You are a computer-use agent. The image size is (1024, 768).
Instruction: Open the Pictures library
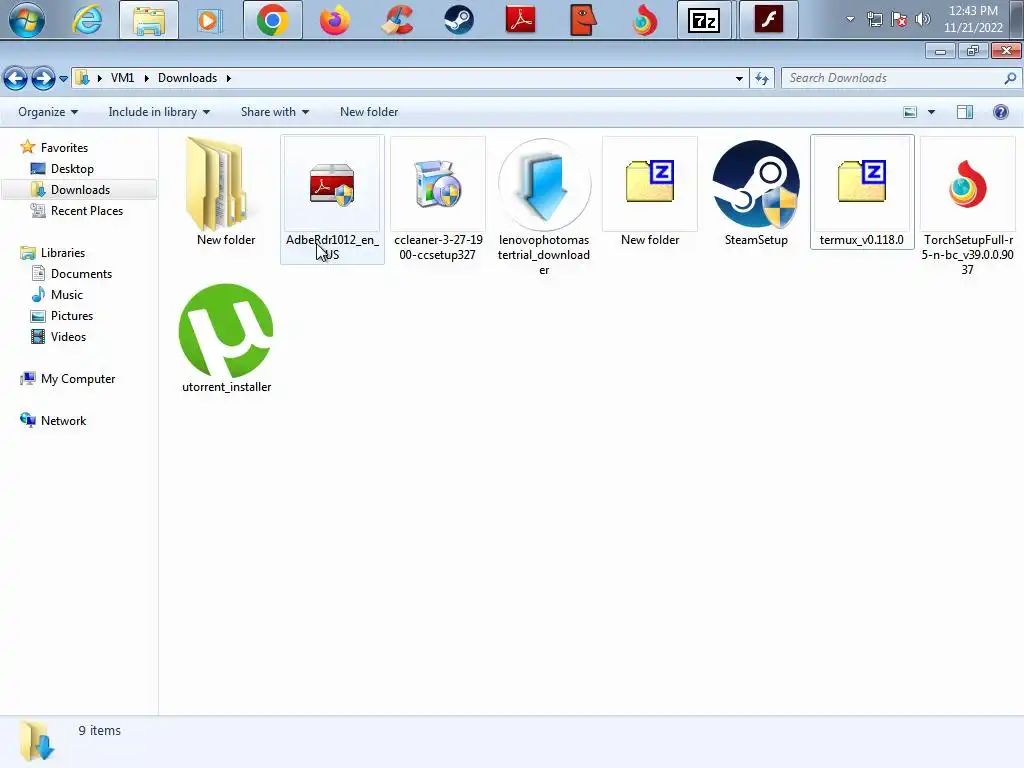pos(72,315)
